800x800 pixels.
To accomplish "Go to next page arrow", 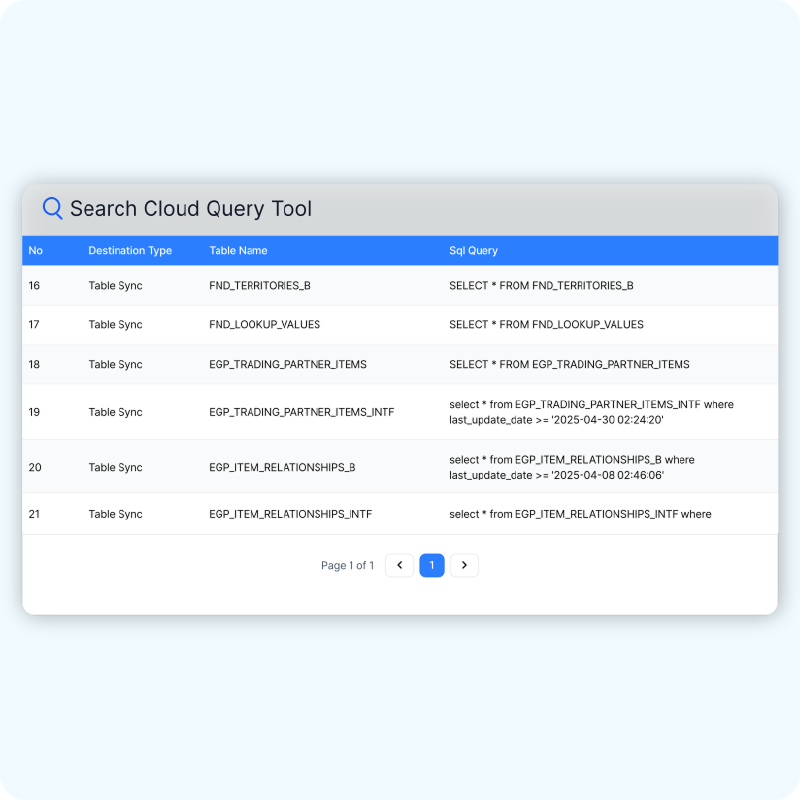I will point(464,565).
